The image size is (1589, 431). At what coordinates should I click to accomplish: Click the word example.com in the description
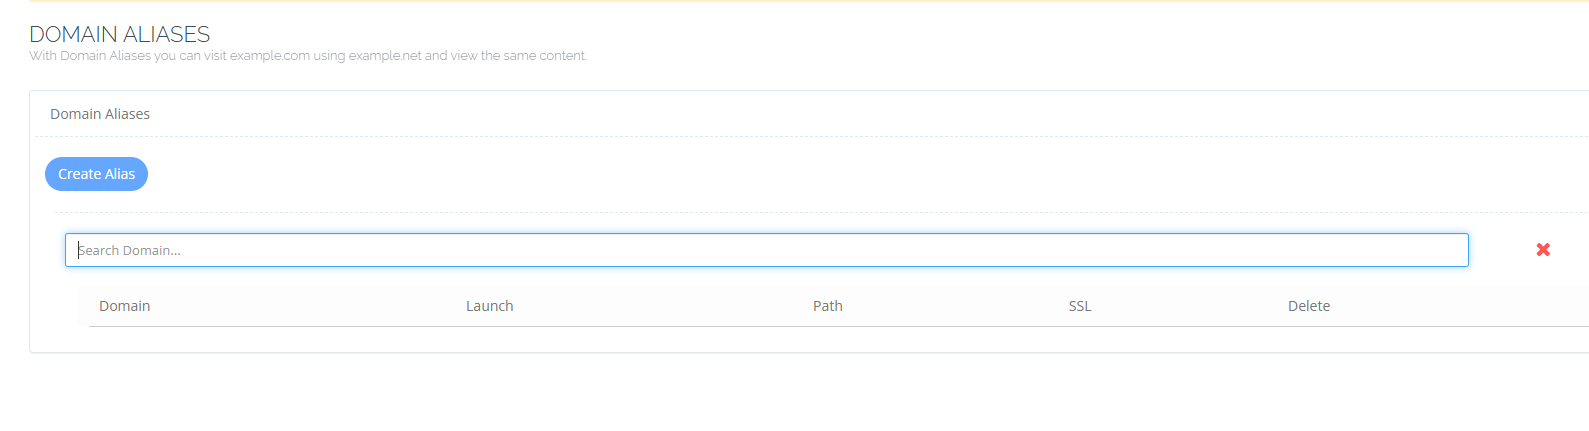click(x=270, y=56)
